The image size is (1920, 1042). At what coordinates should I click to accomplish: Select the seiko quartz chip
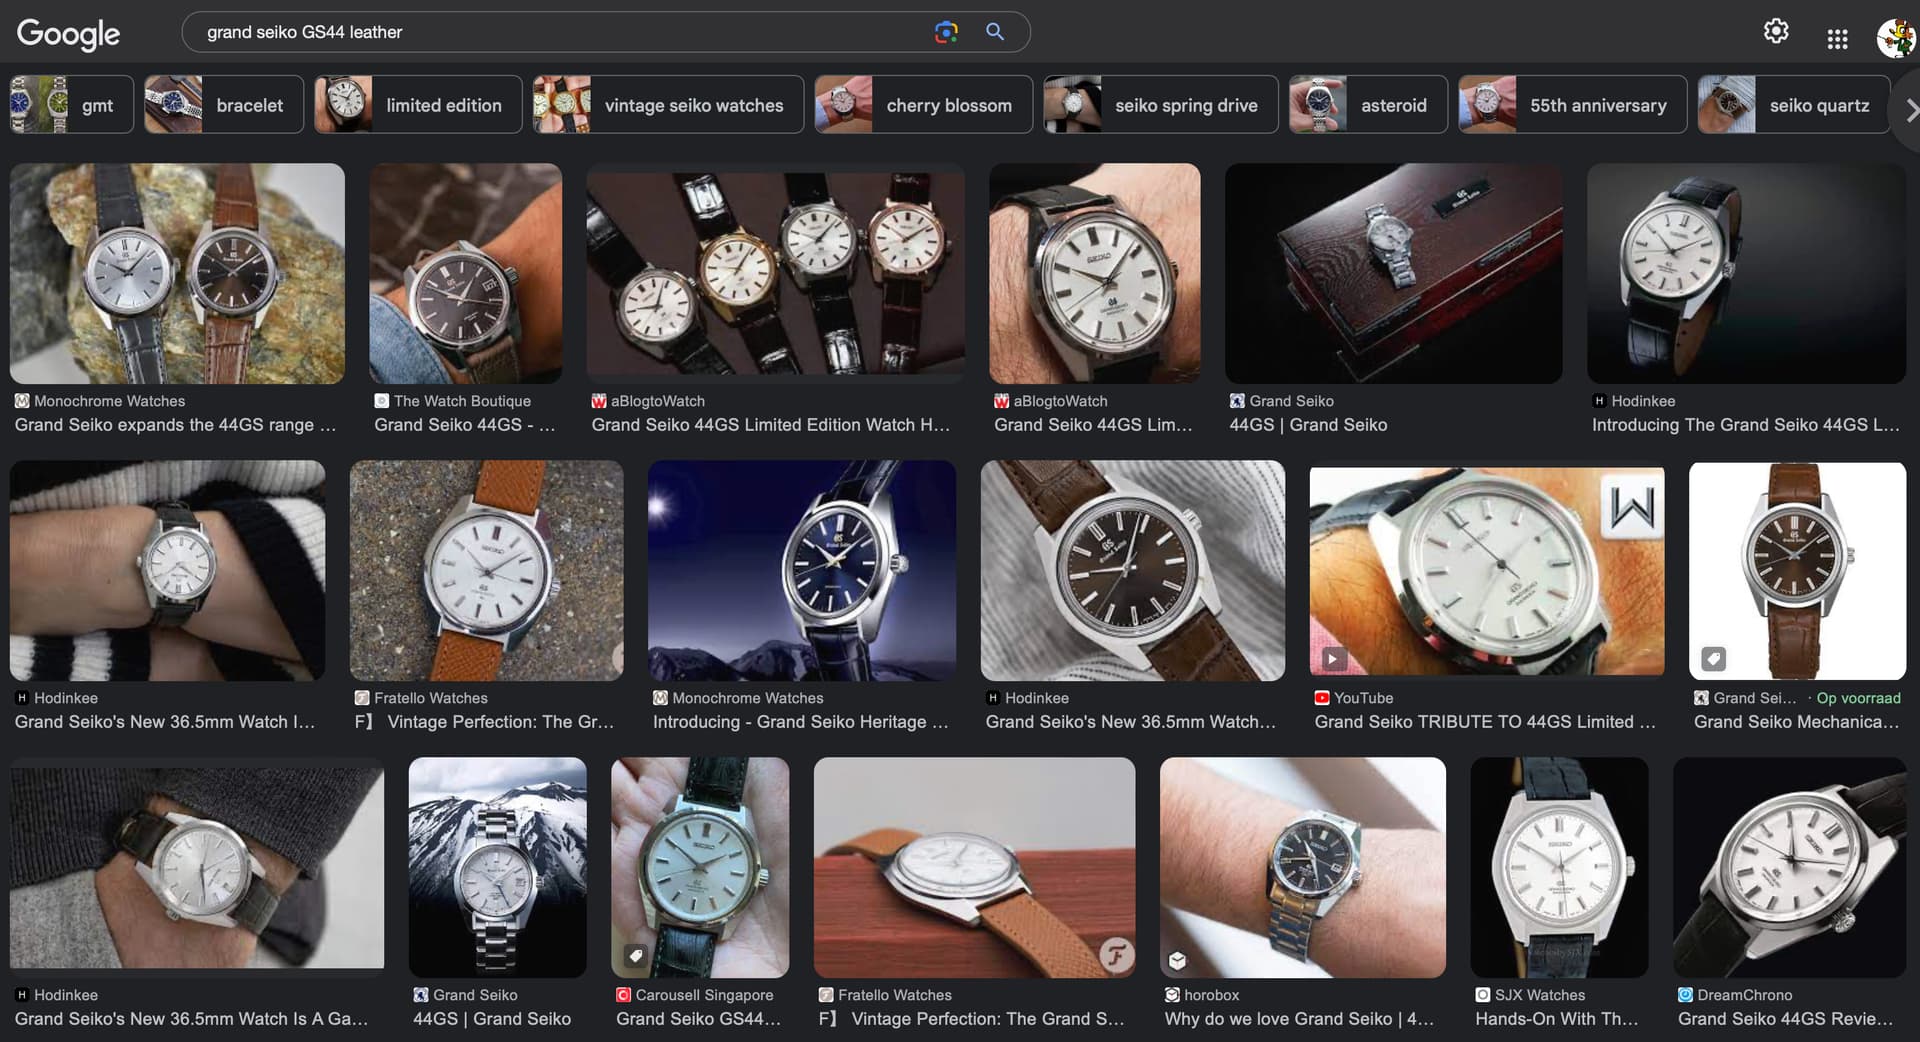pos(1794,105)
